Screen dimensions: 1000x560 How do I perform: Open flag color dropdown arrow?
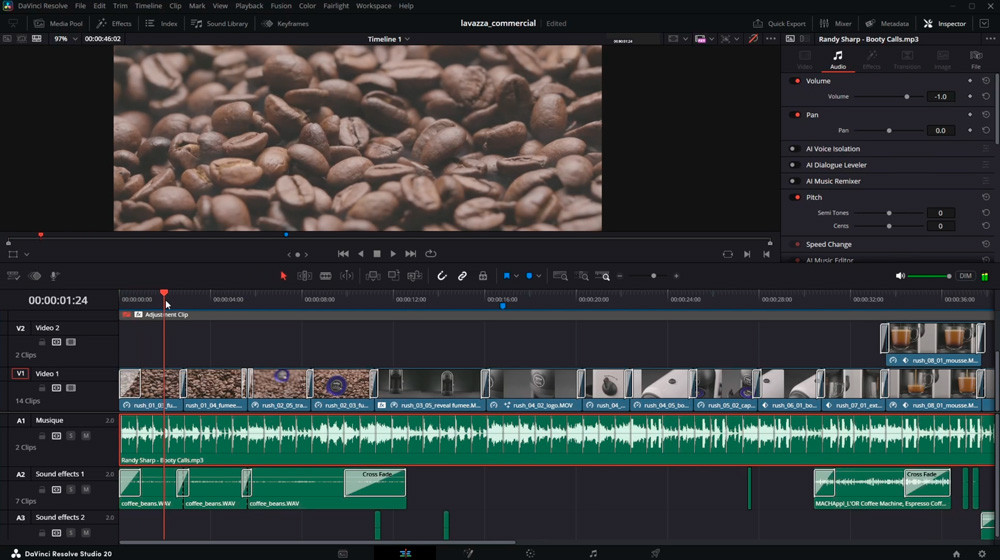tap(516, 276)
